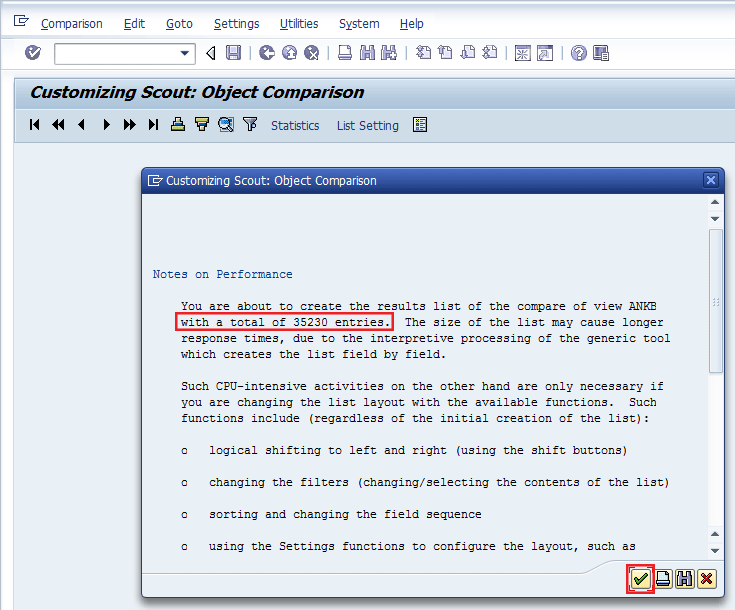Collapse command field with the left triangle

point(210,53)
